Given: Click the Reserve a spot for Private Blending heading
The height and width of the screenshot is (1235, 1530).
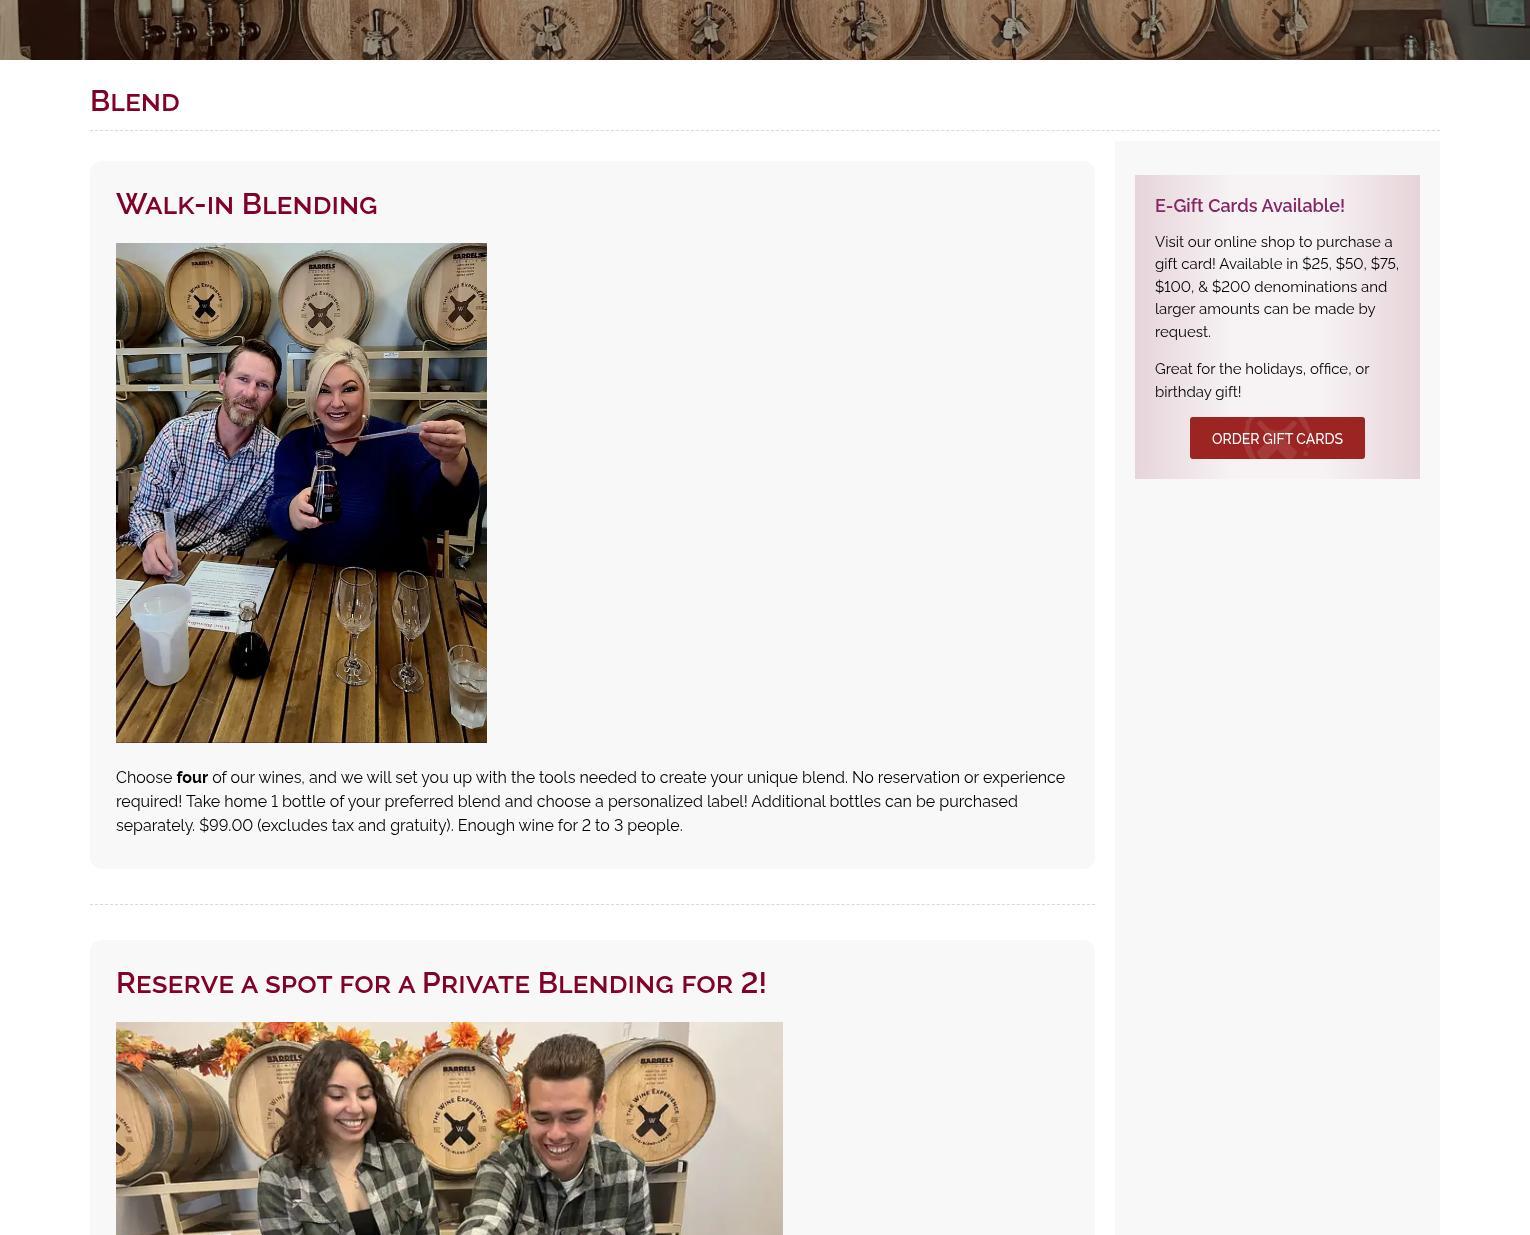Looking at the screenshot, I should [441, 983].
